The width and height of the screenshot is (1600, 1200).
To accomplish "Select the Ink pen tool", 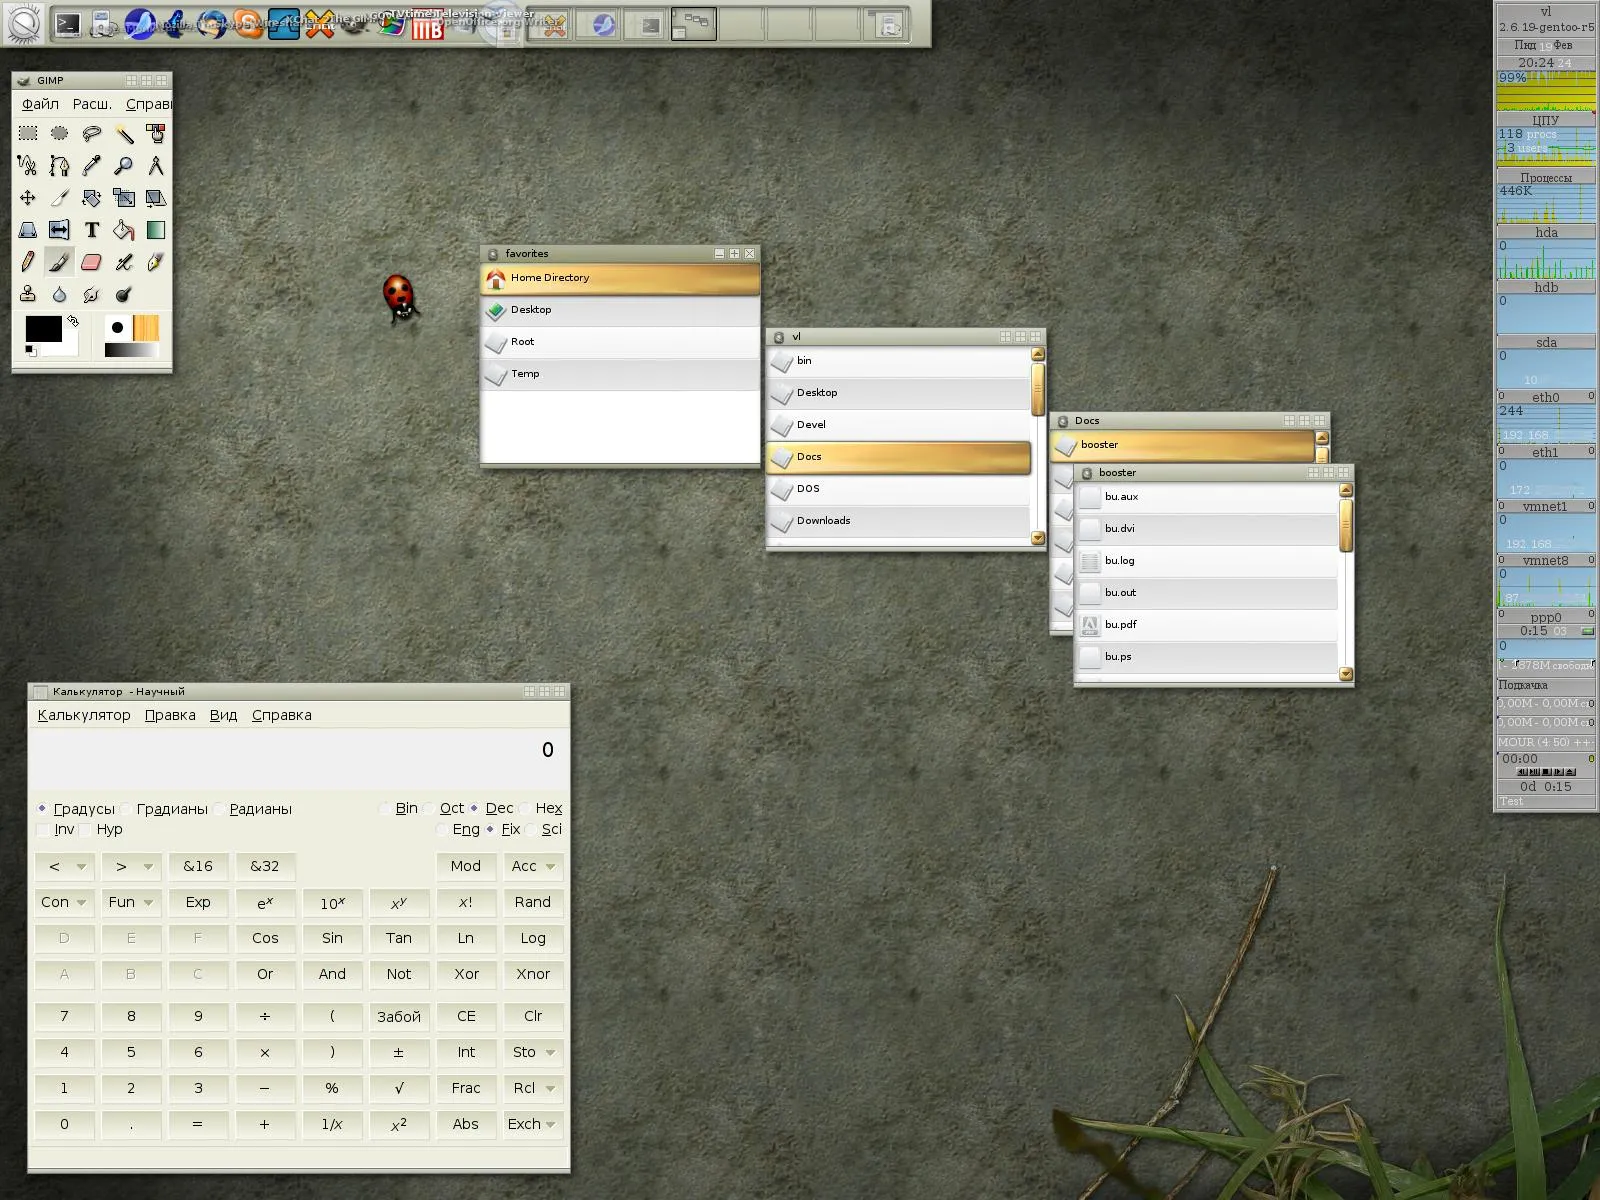I will coord(156,262).
